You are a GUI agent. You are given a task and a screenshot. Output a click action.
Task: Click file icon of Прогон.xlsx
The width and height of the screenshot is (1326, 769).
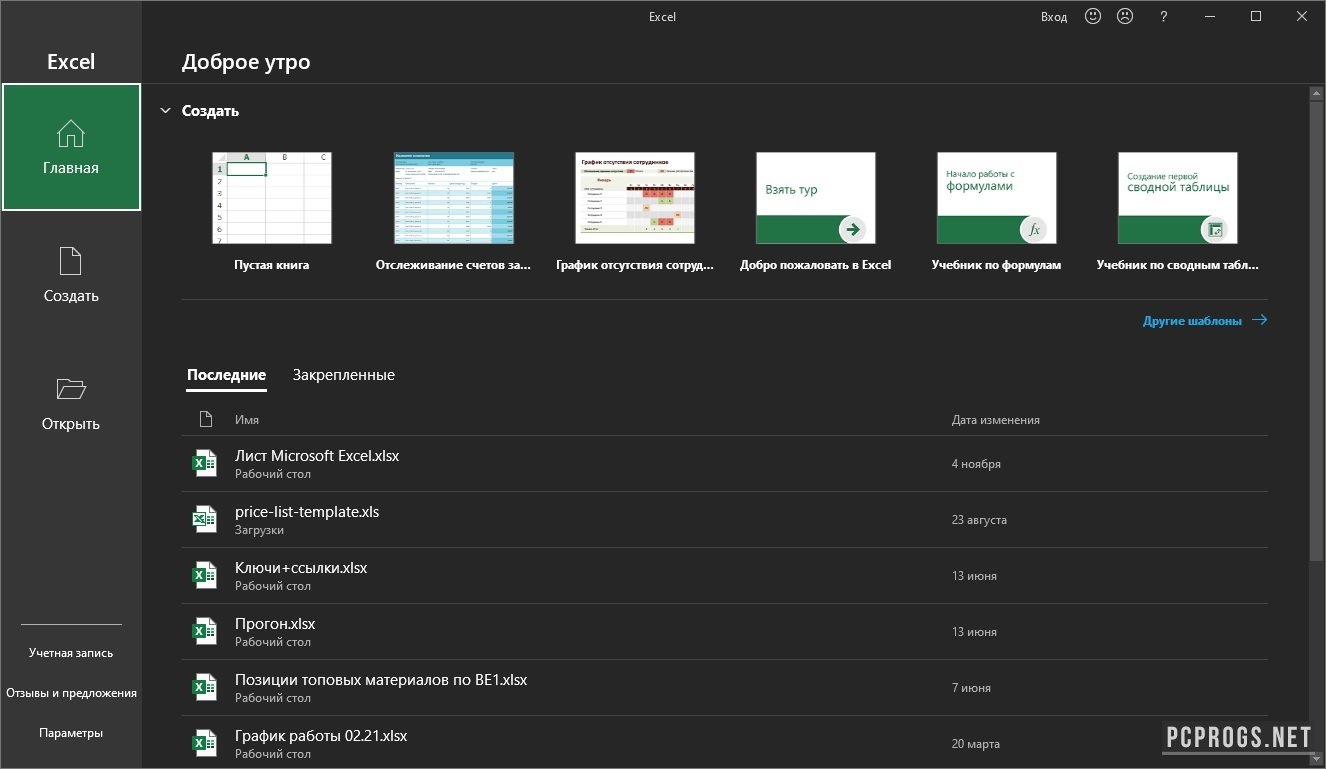204,631
